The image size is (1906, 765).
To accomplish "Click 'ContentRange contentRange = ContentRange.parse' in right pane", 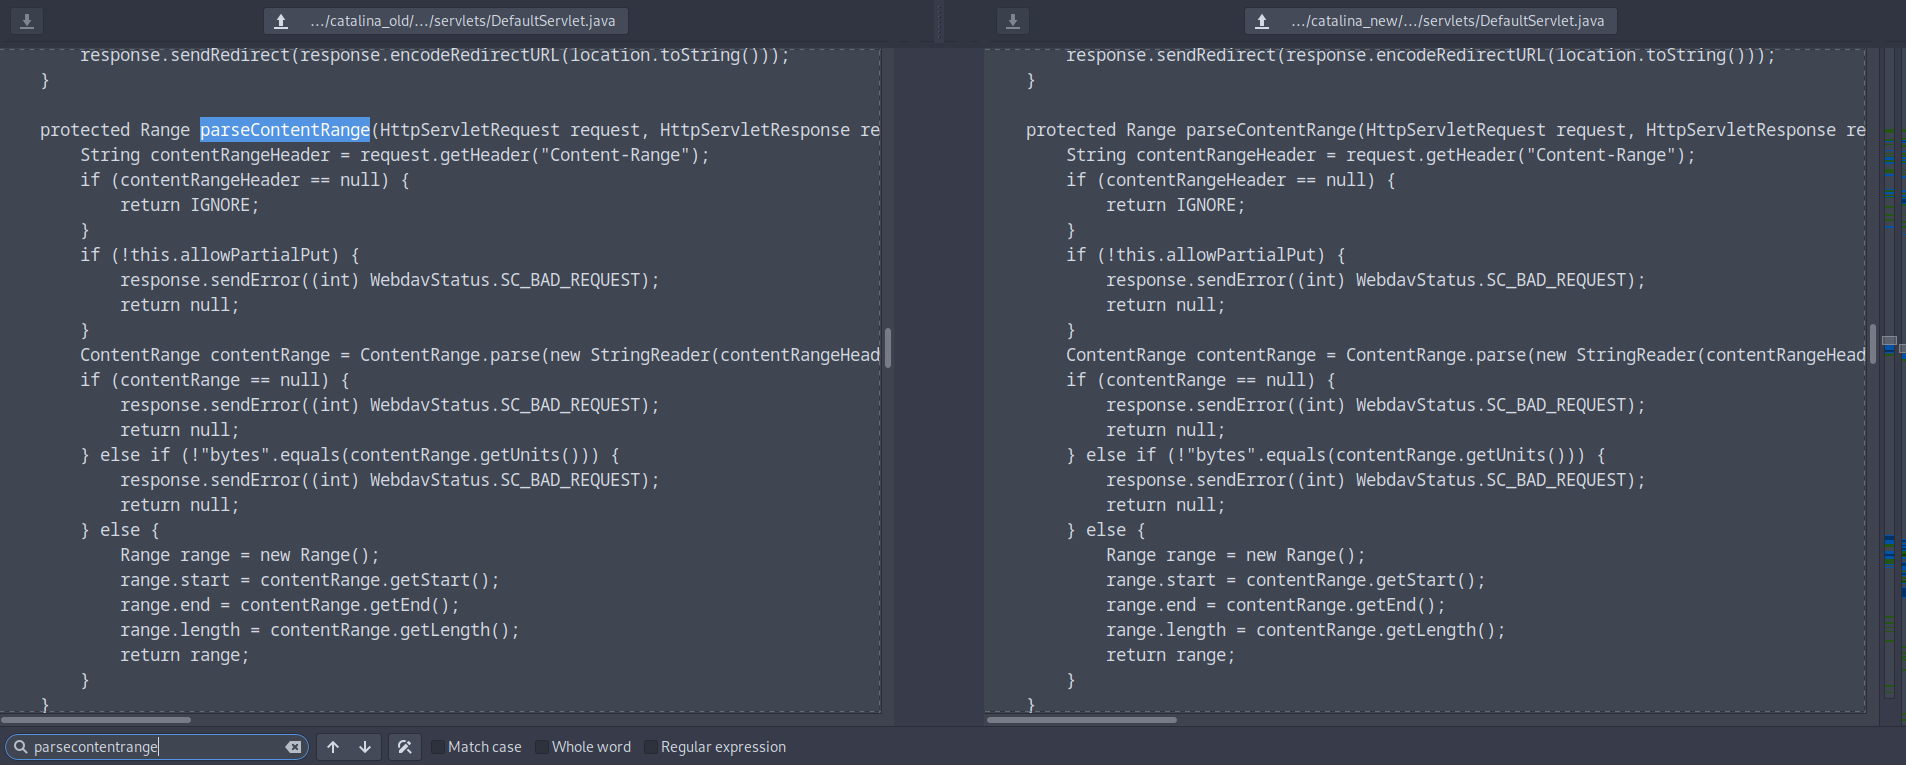I will click(1466, 355).
